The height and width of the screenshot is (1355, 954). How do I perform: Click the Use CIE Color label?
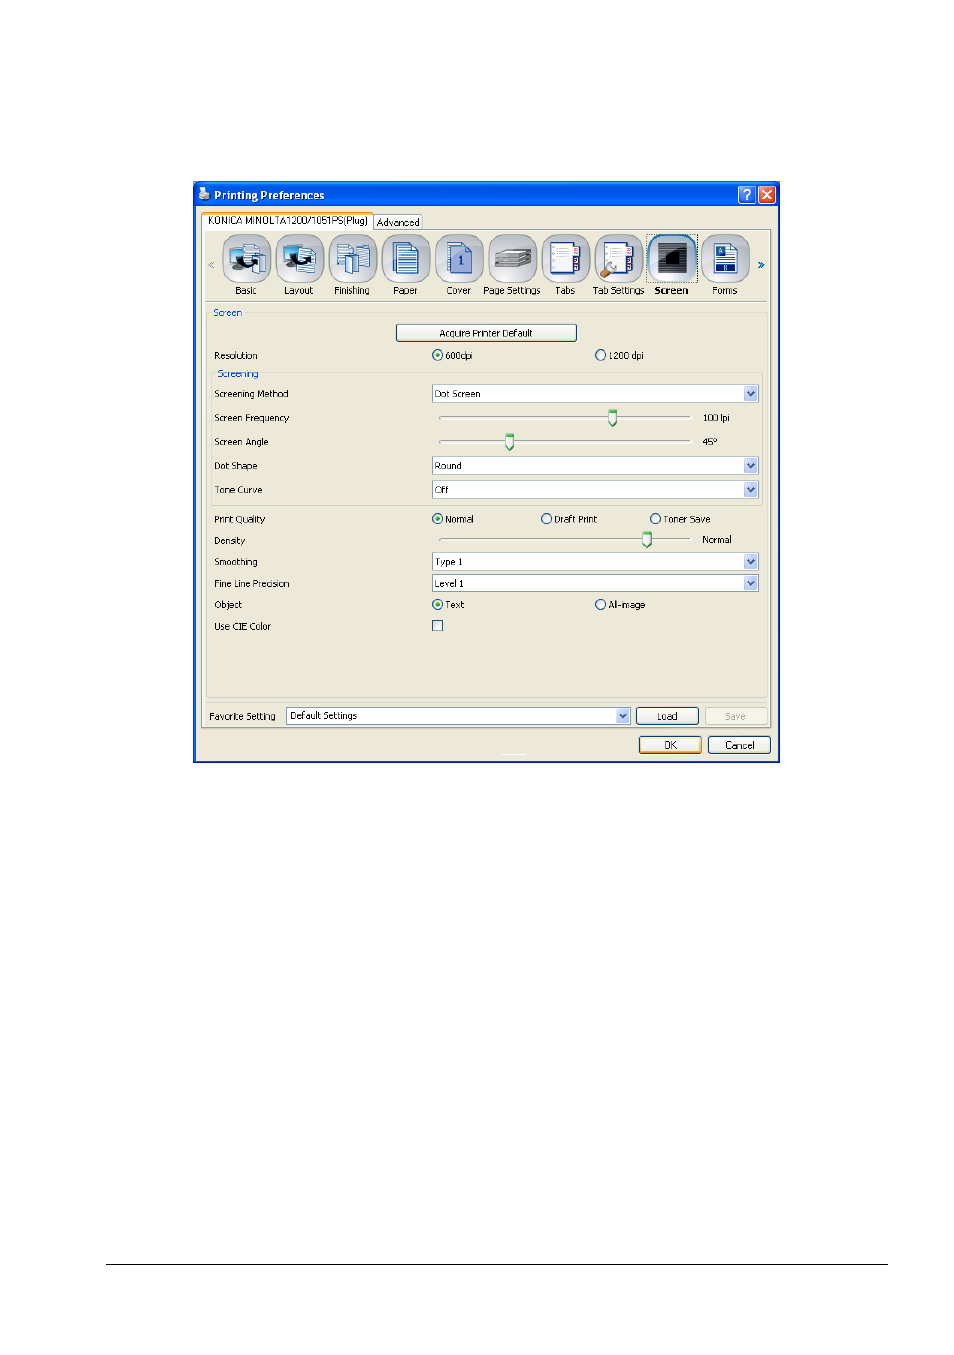243,627
